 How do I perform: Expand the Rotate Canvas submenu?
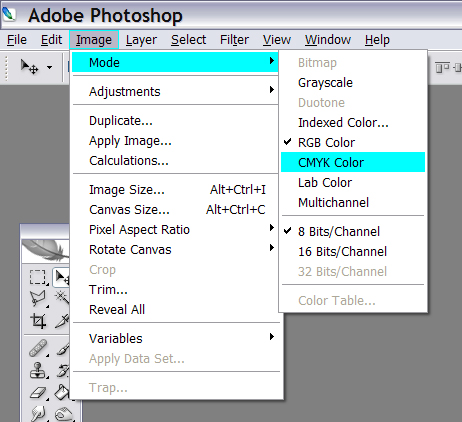point(175,249)
